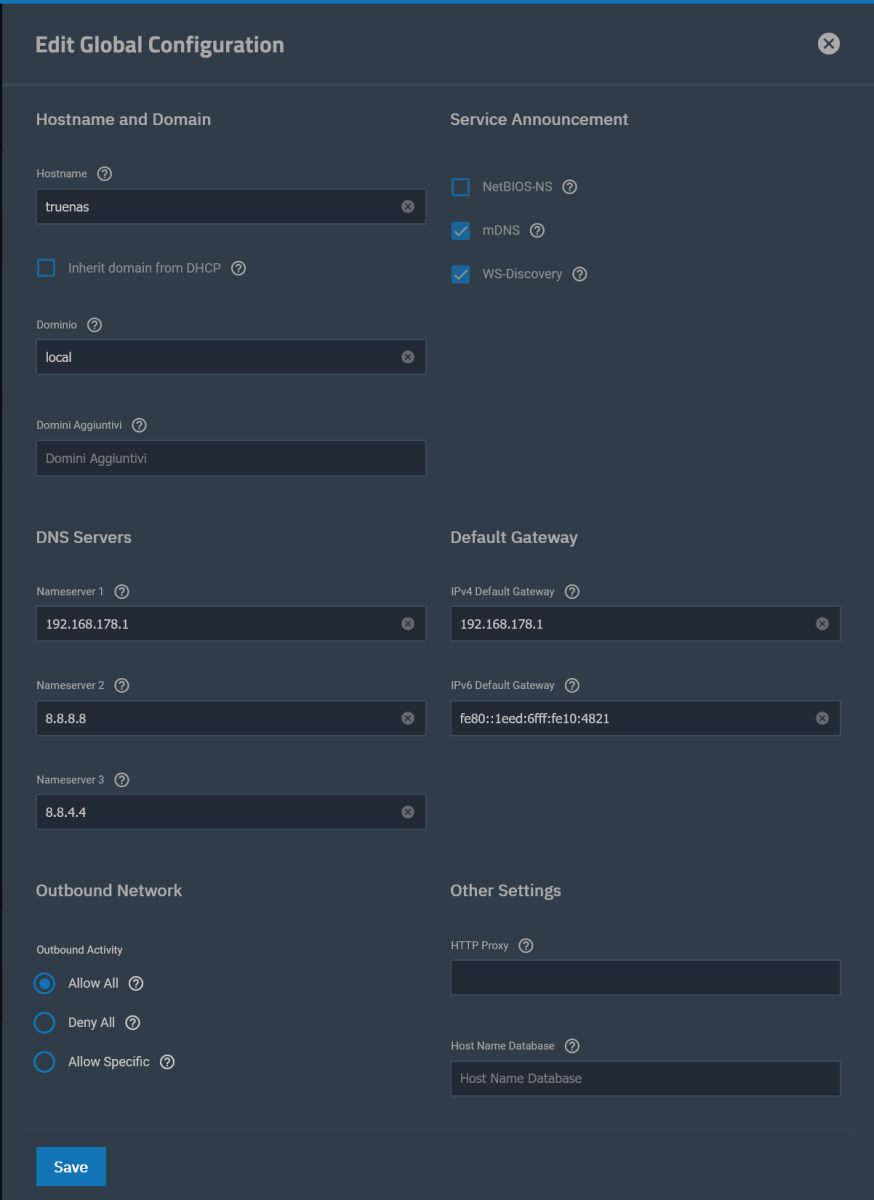
Task: Click the Host Name Database field
Action: [x=645, y=1078]
